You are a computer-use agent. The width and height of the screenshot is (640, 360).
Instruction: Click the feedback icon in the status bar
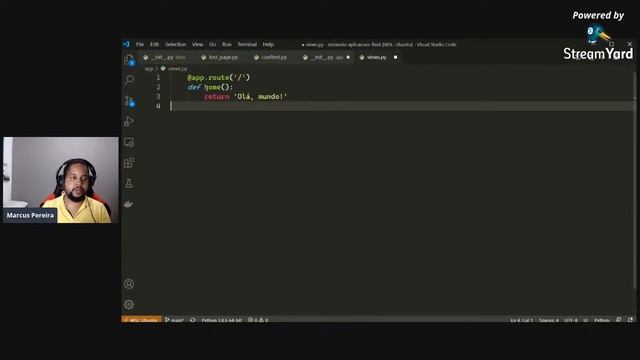619,320
